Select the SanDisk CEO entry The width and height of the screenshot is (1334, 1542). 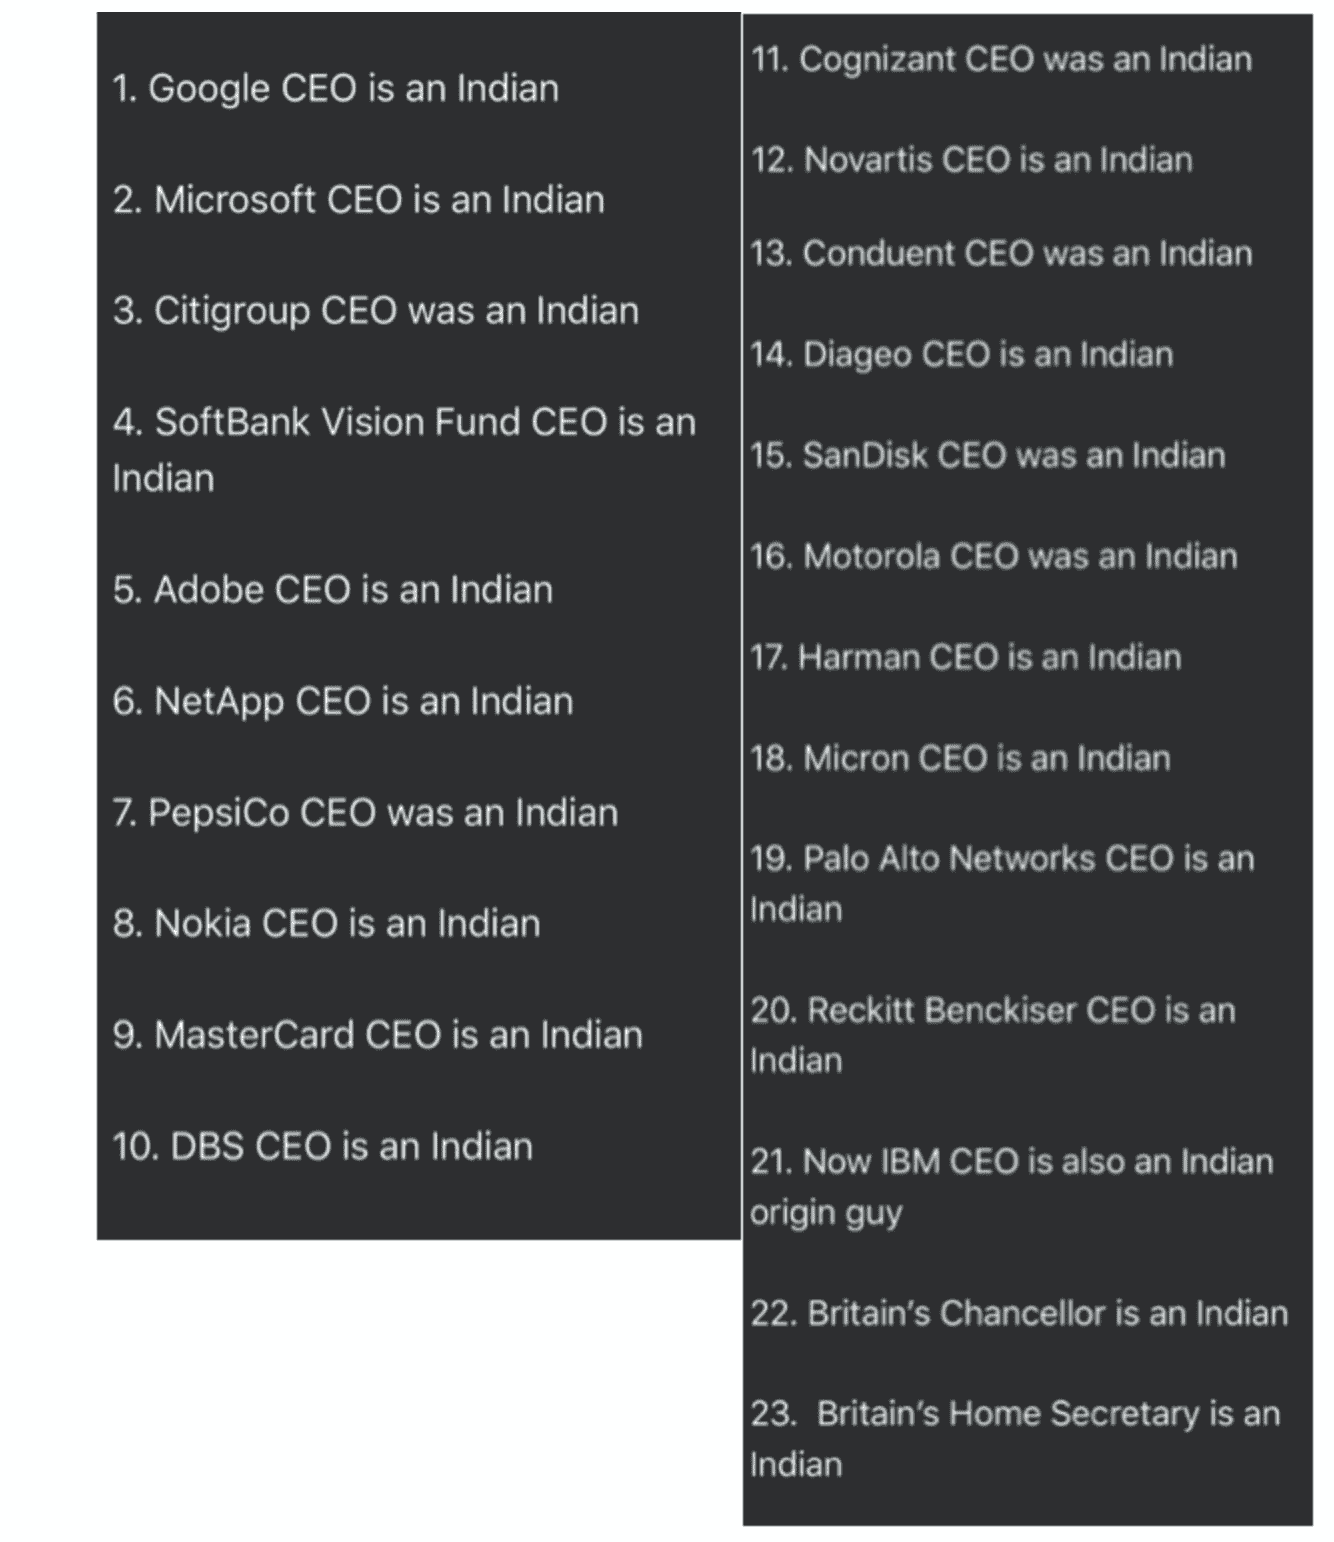[x=987, y=455]
